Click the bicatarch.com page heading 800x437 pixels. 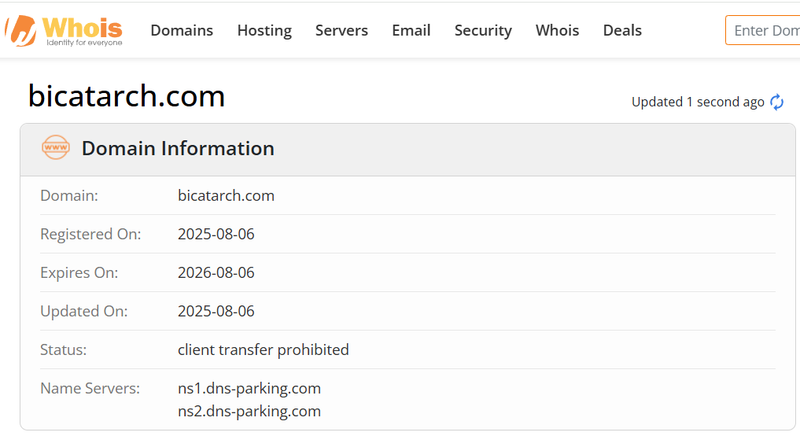click(127, 96)
